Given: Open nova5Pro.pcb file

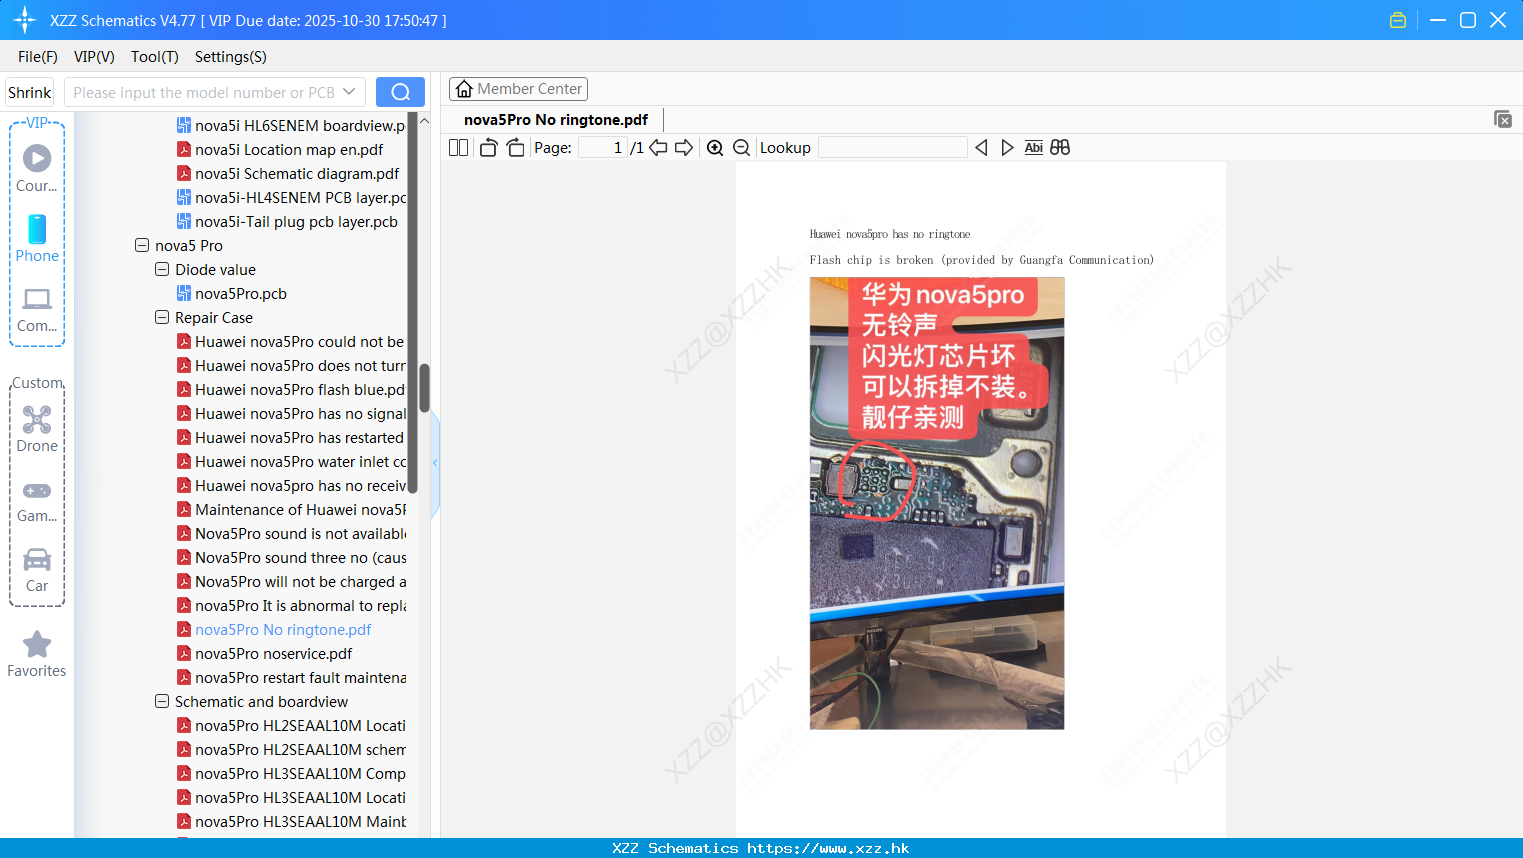Looking at the screenshot, I should click(x=232, y=293).
